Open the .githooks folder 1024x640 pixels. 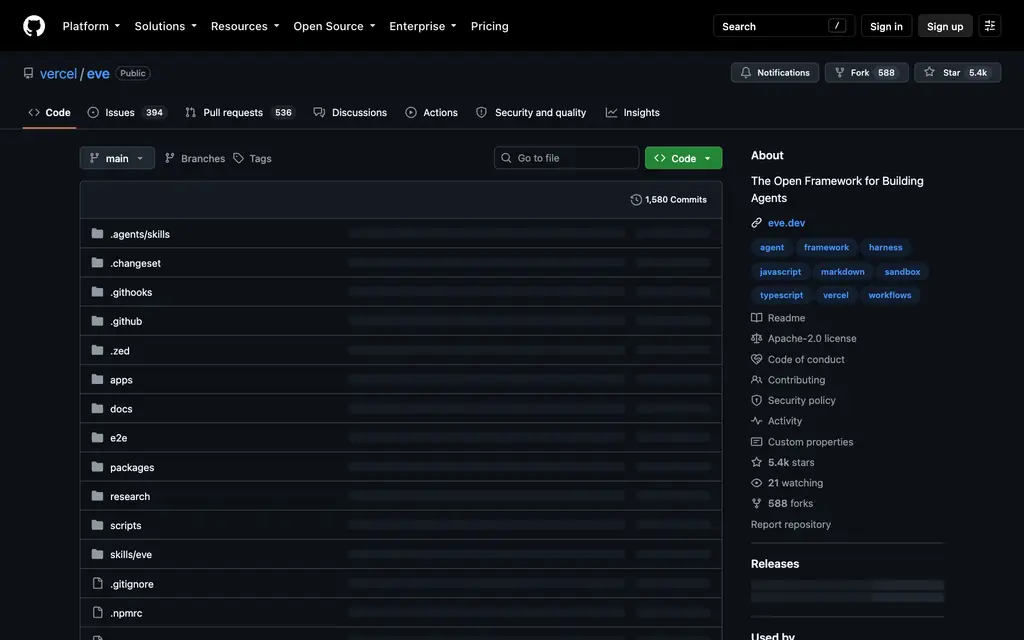coord(131,292)
